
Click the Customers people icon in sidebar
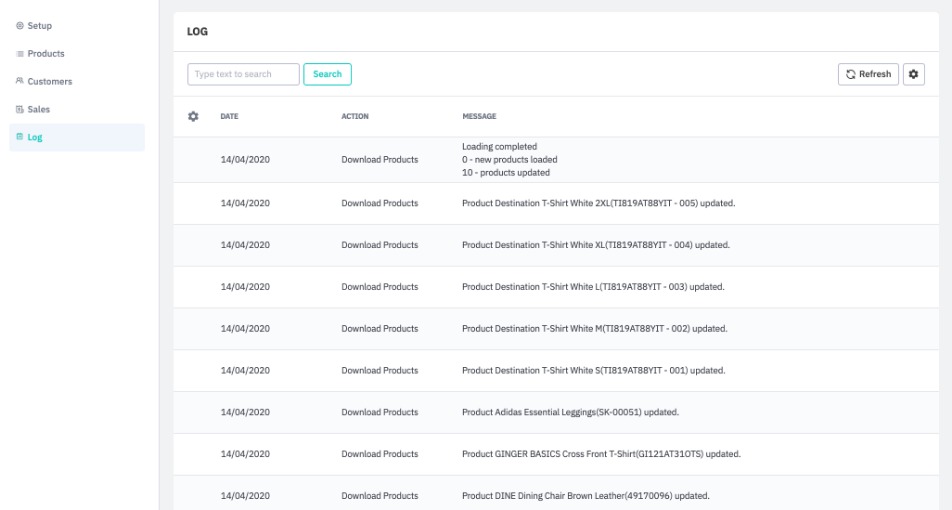click(16, 81)
